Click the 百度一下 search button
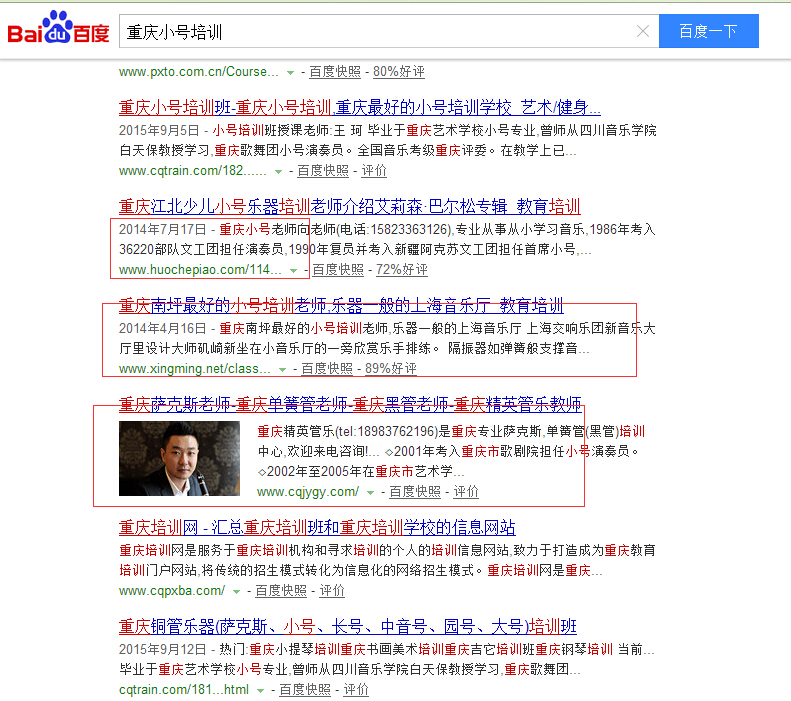This screenshot has height=701, width=791. [708, 31]
